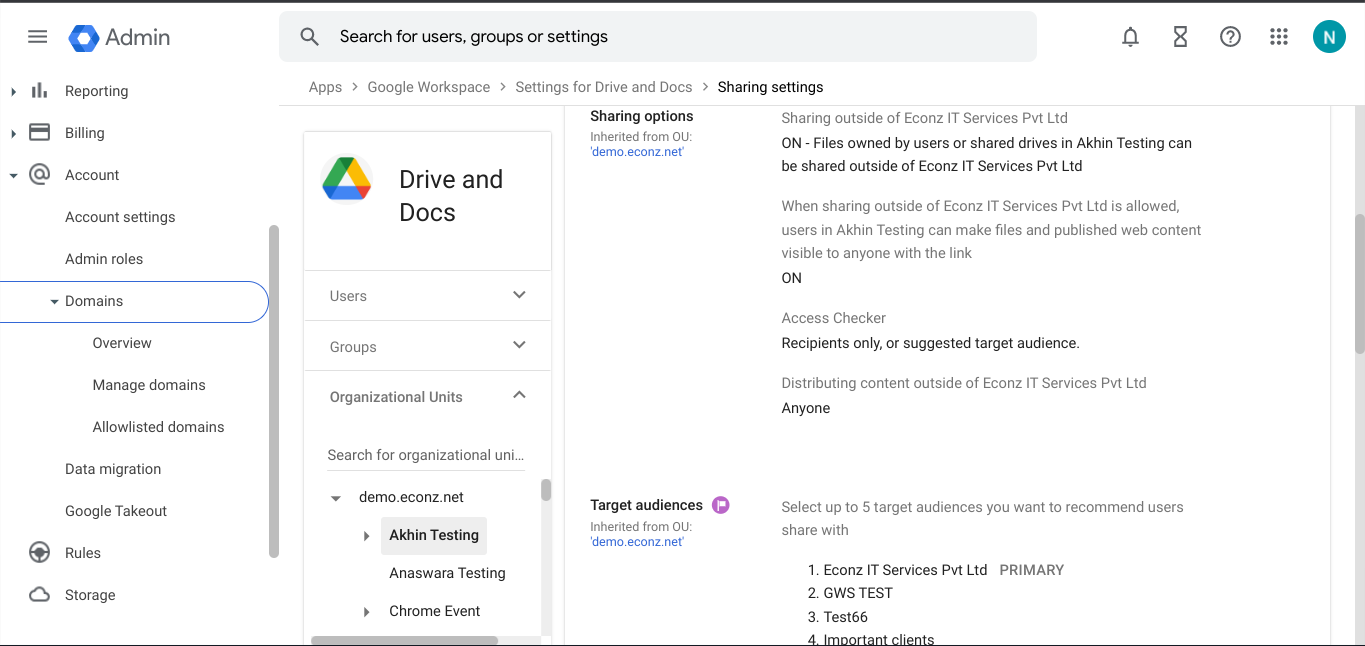
Task: Click the Test66 audience entry
Action: click(845, 617)
